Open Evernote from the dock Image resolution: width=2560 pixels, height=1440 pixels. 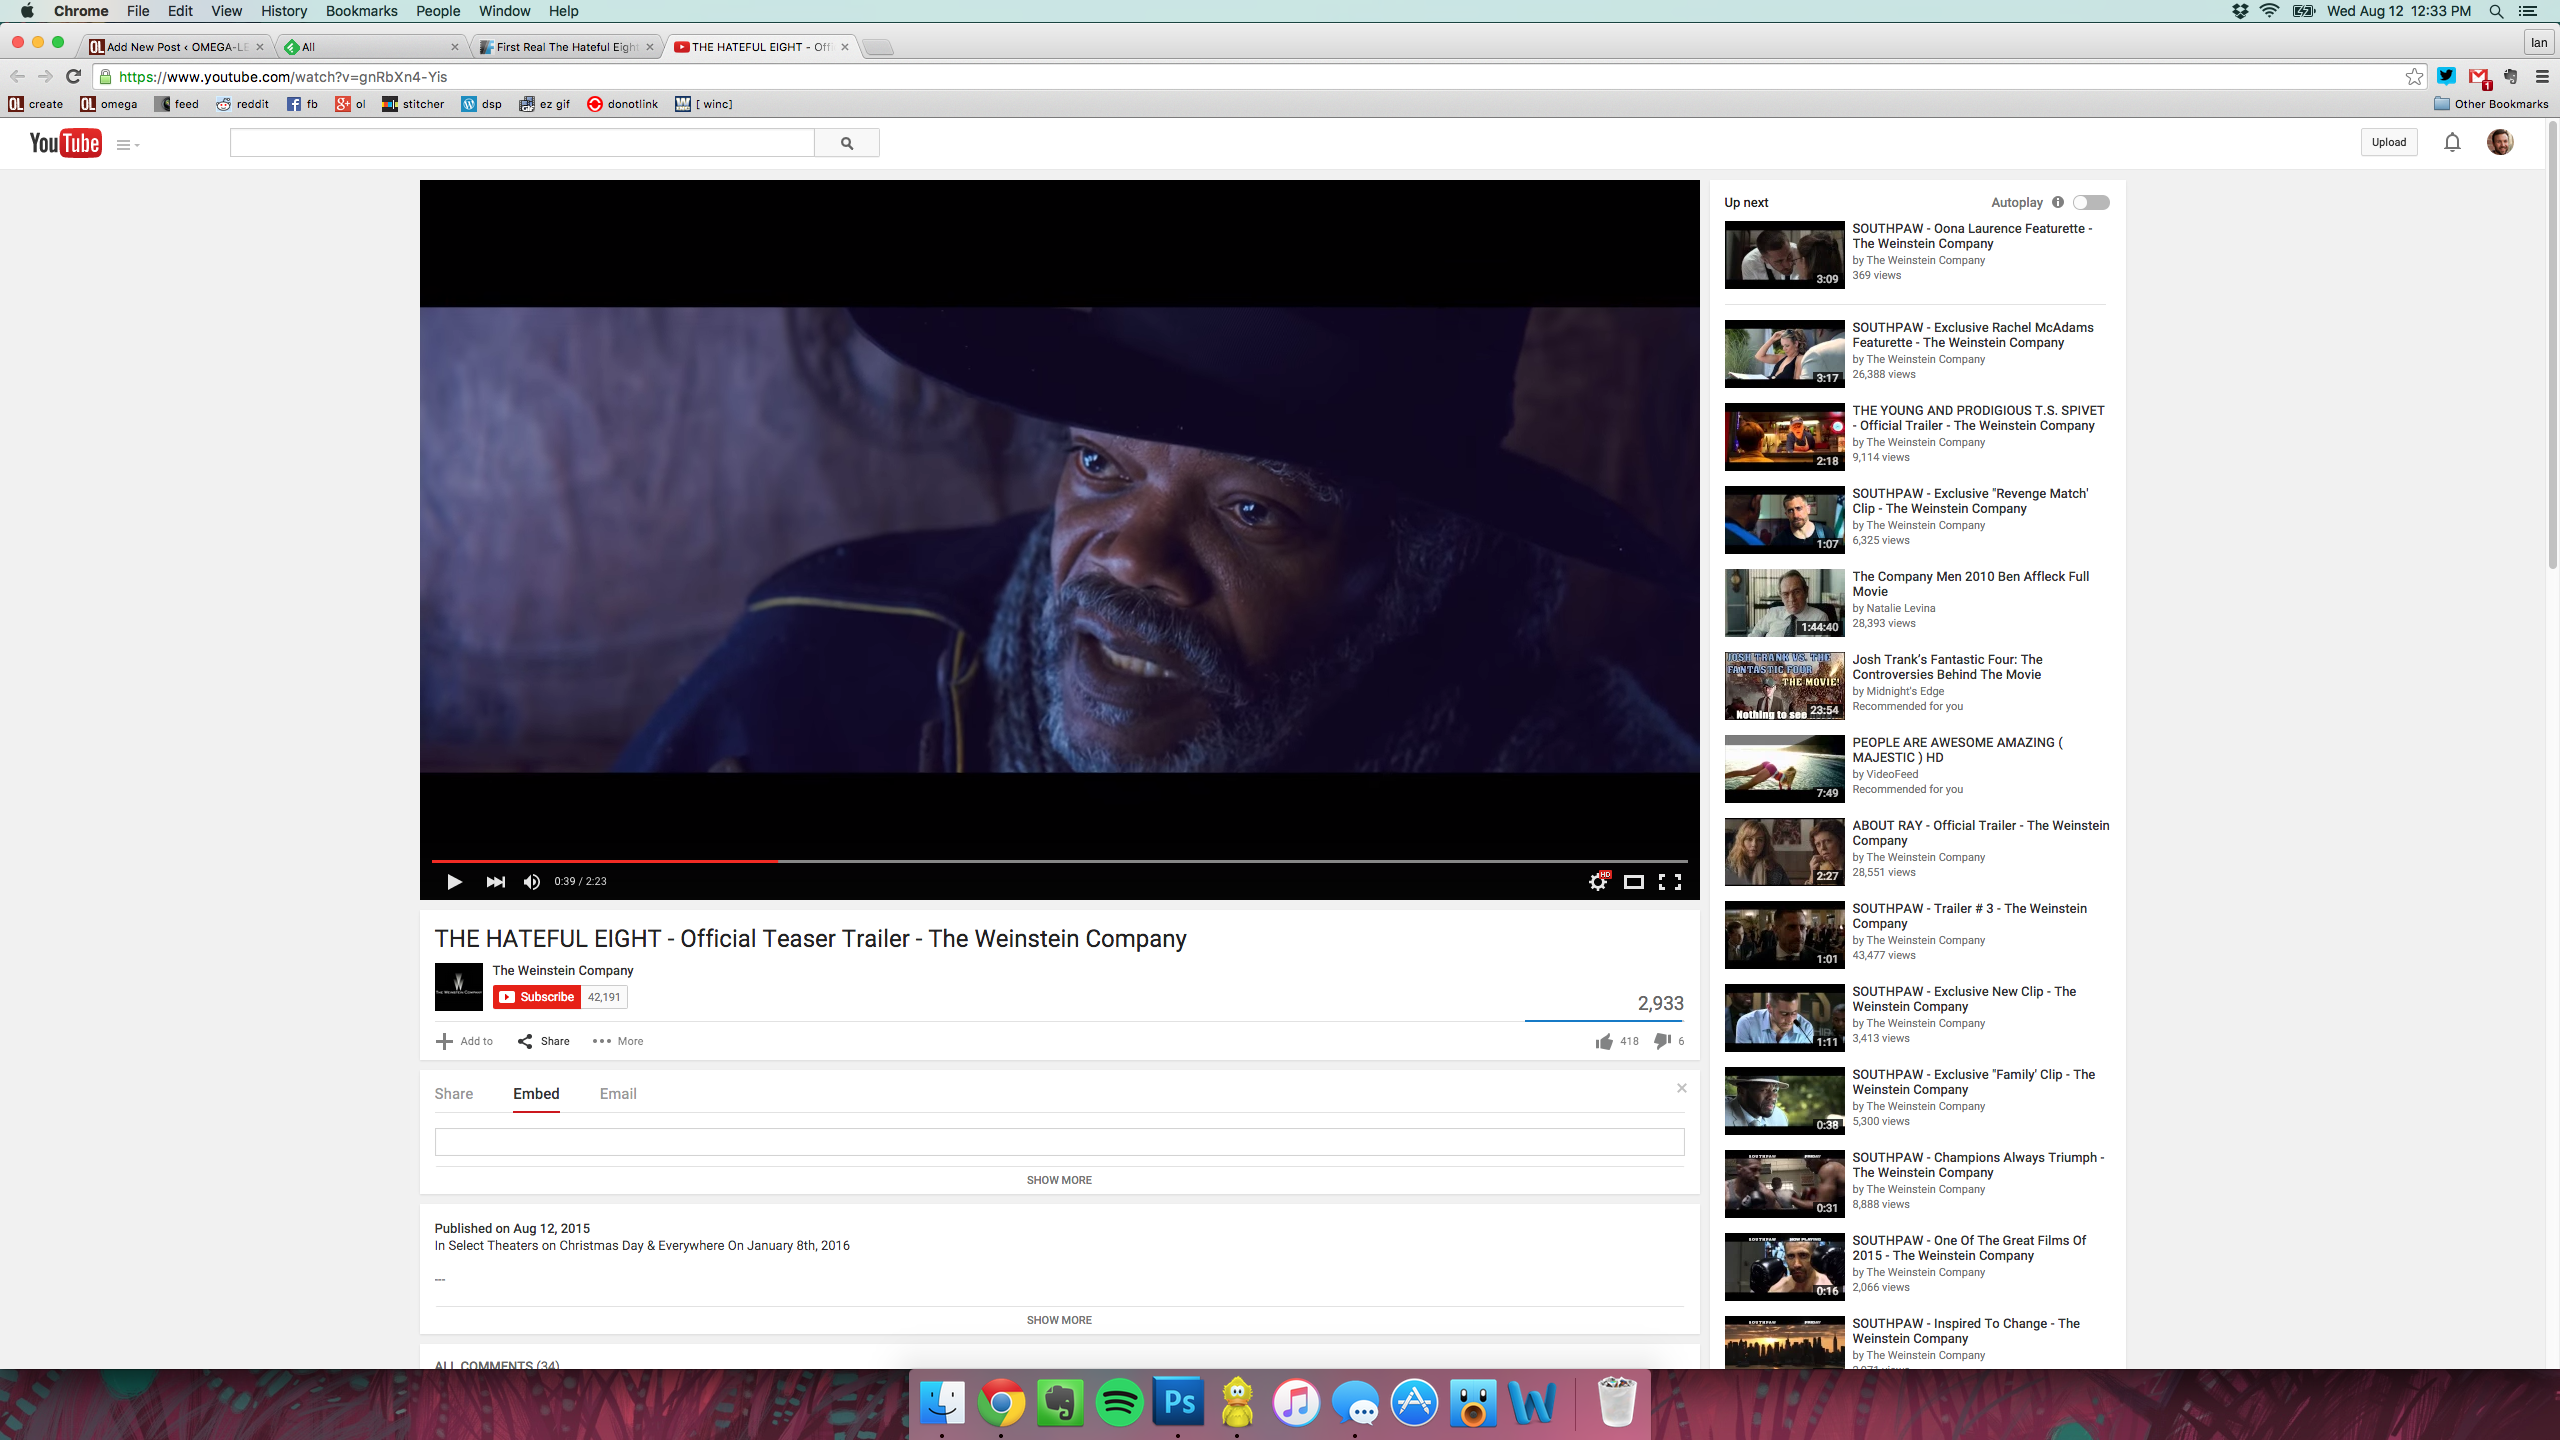tap(1060, 1403)
